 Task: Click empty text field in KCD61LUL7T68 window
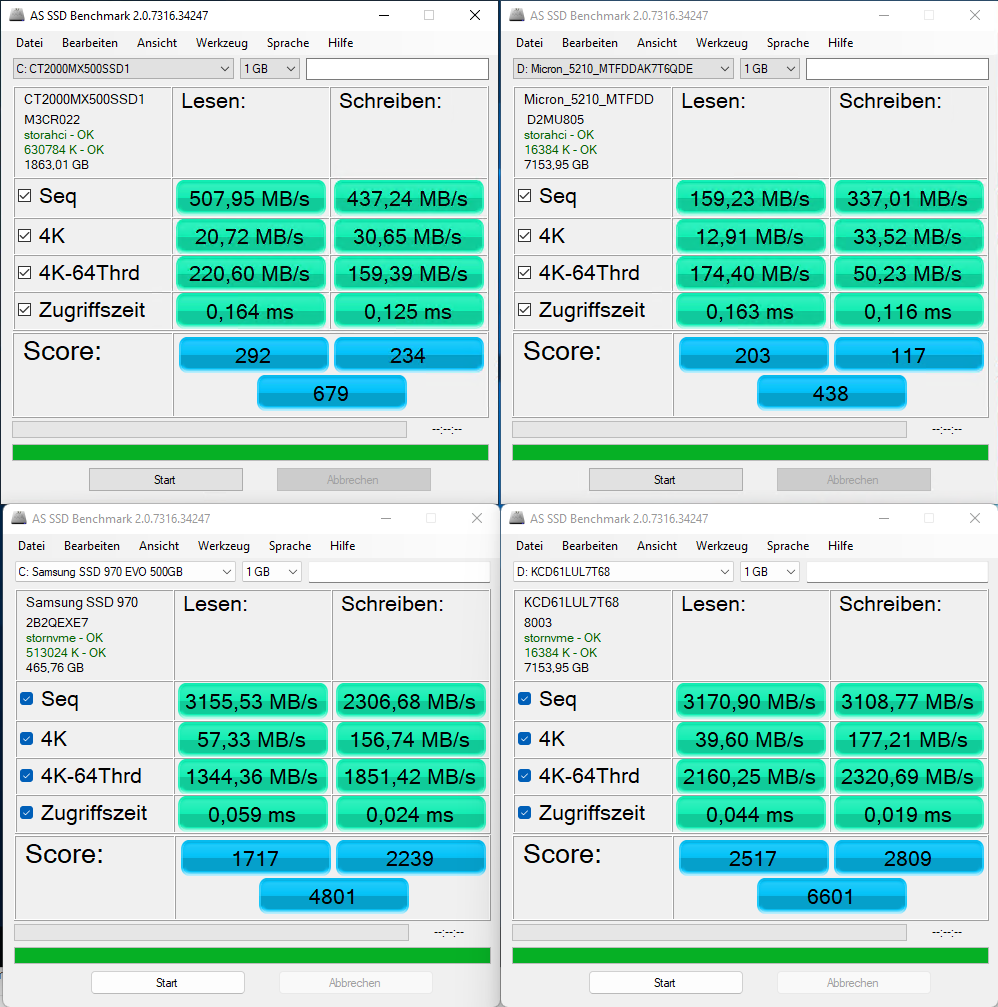point(897,572)
